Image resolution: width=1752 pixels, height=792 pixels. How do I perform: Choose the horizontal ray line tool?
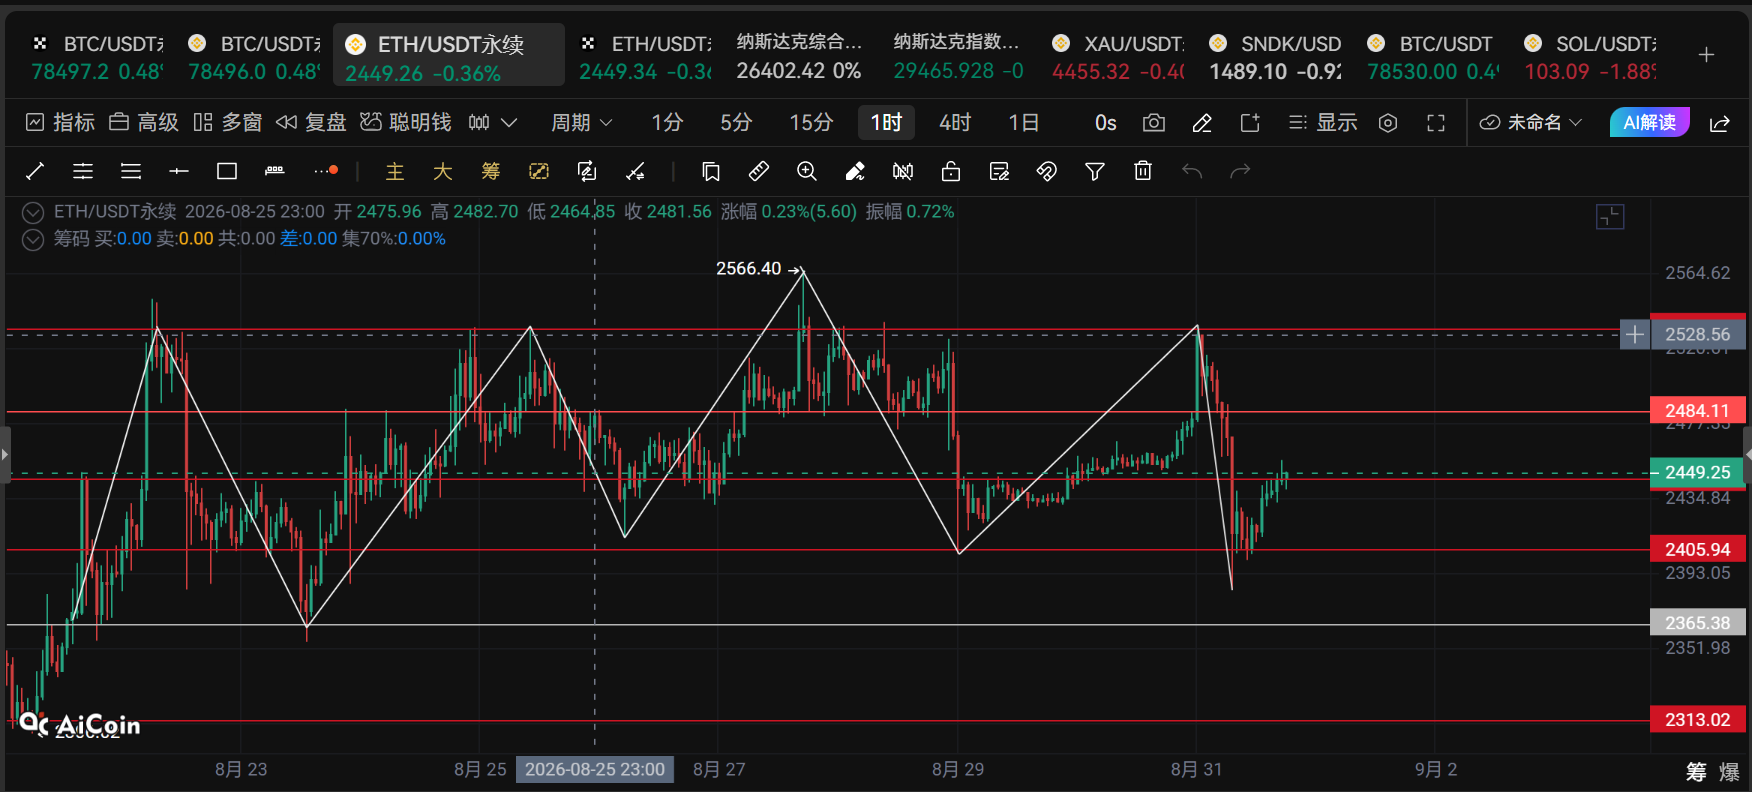[x=179, y=172]
